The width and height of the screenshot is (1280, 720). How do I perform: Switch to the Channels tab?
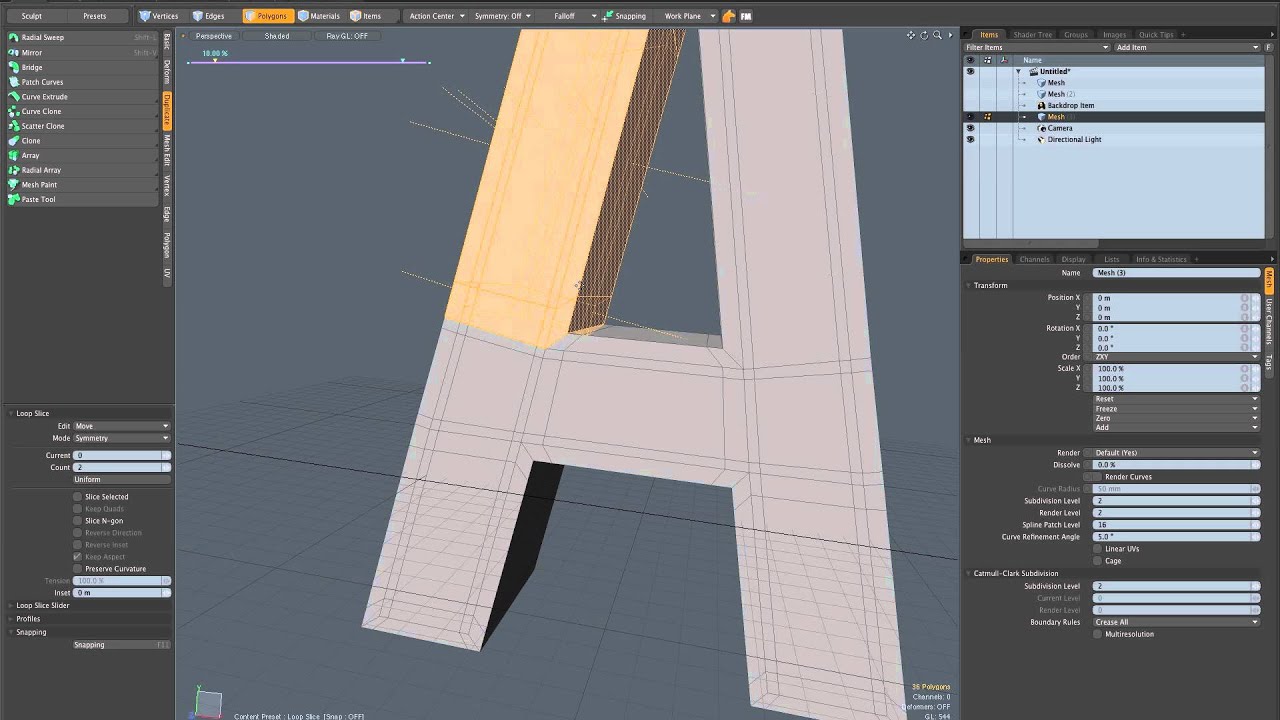1034,259
